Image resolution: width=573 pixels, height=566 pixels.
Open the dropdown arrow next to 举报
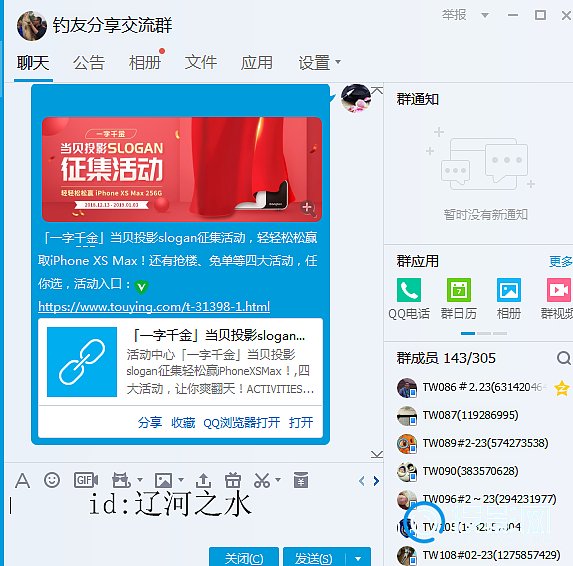485,15
